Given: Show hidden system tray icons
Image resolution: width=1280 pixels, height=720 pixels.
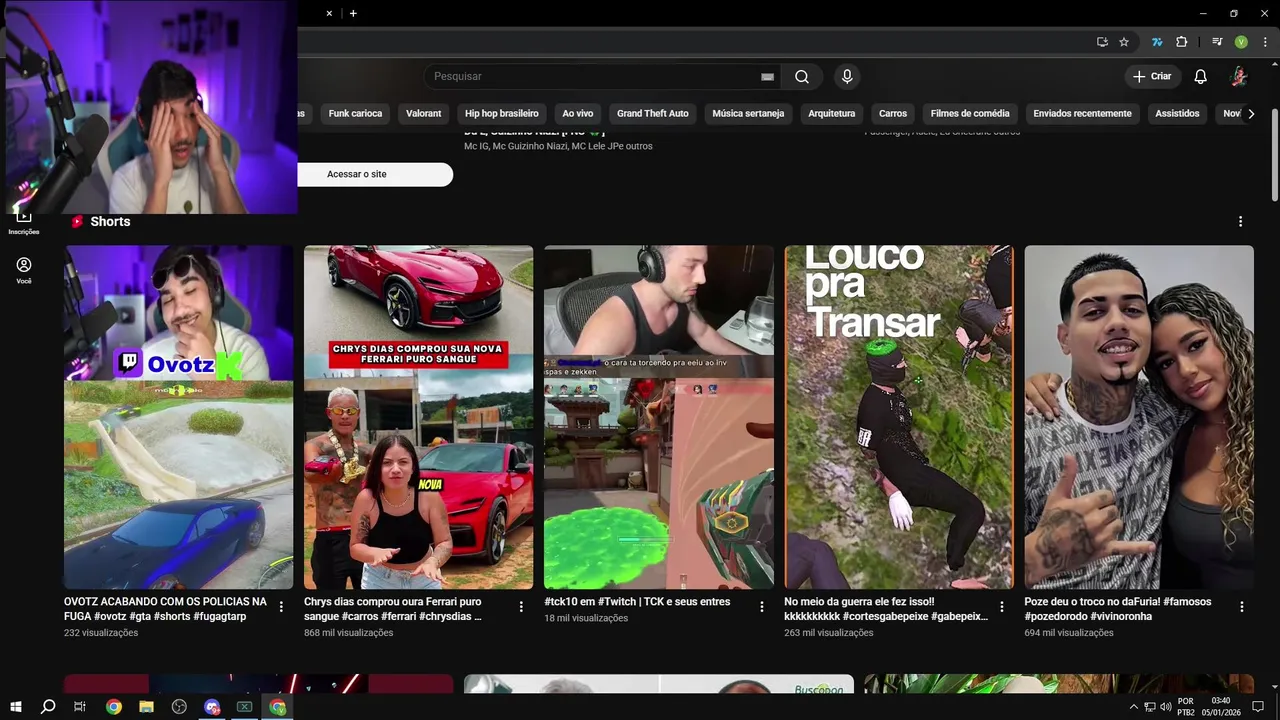Looking at the screenshot, I should click(x=1133, y=707).
